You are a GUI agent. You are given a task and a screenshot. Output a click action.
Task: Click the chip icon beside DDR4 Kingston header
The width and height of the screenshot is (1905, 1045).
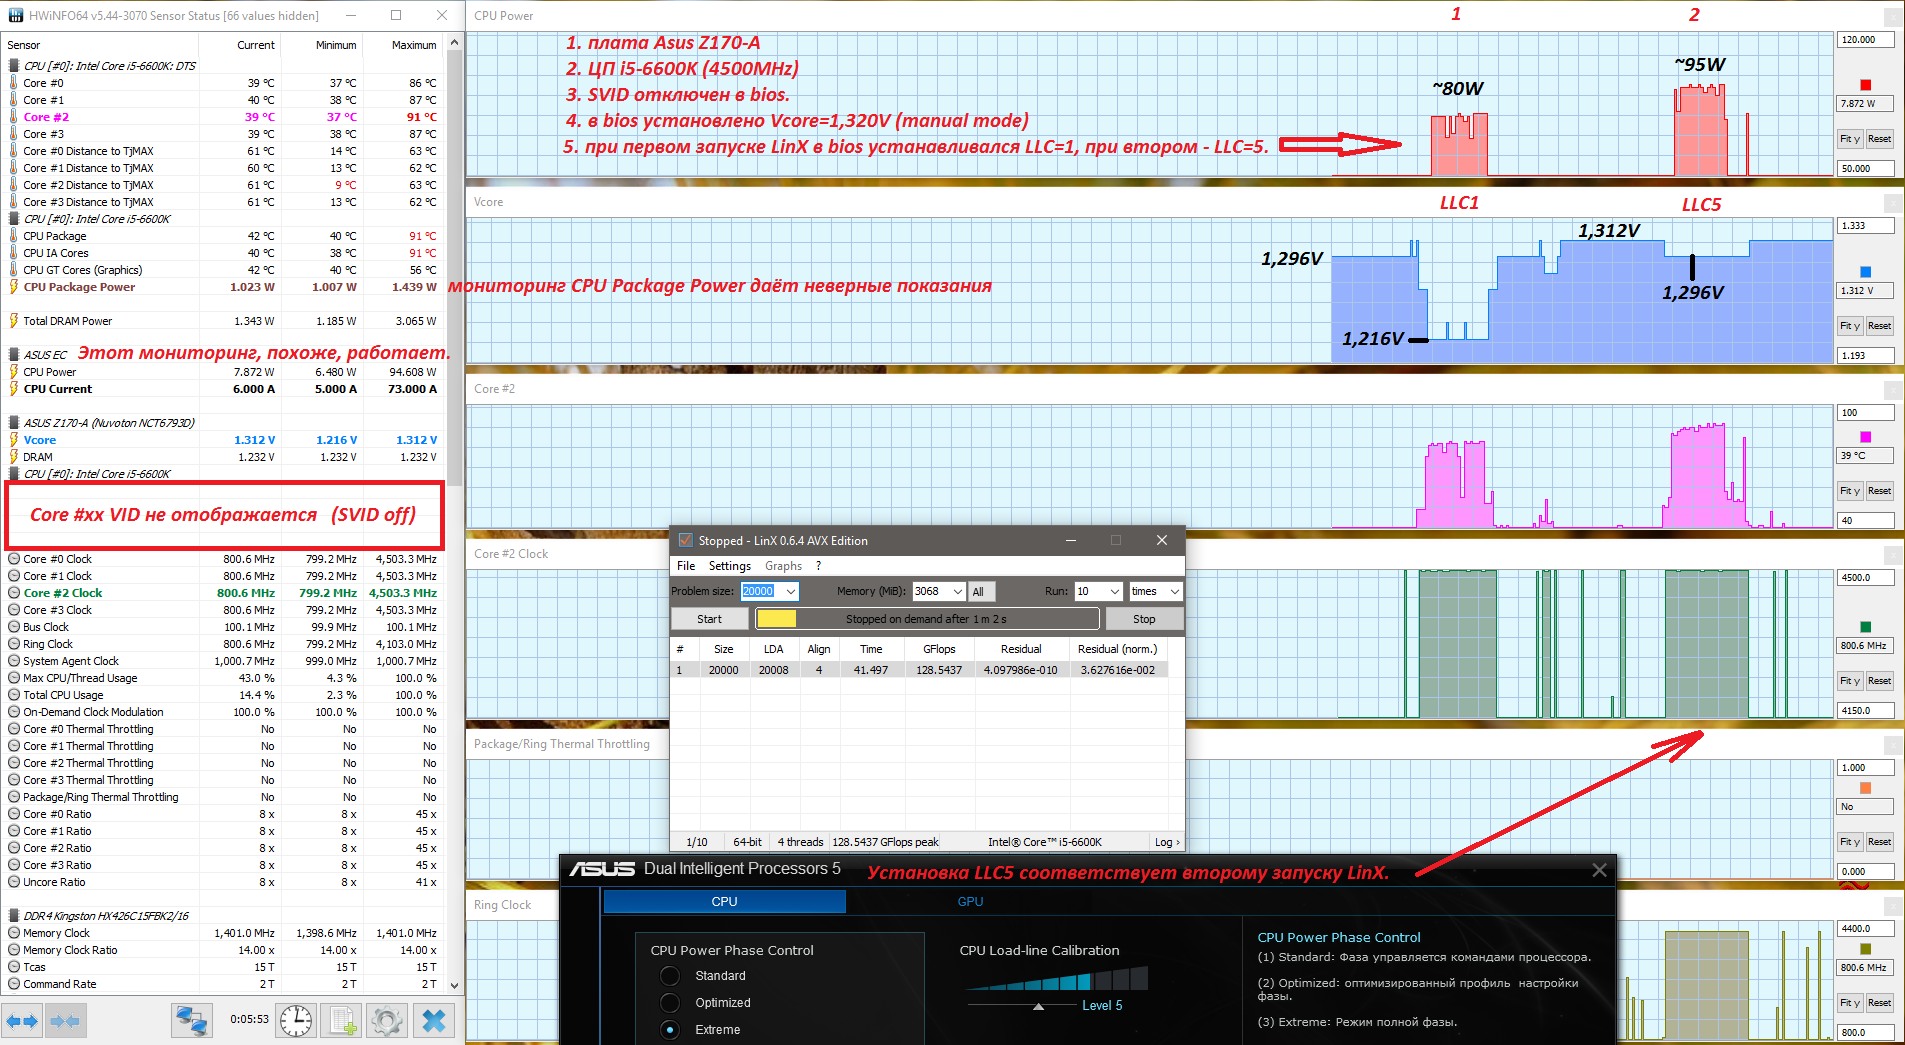(x=14, y=916)
